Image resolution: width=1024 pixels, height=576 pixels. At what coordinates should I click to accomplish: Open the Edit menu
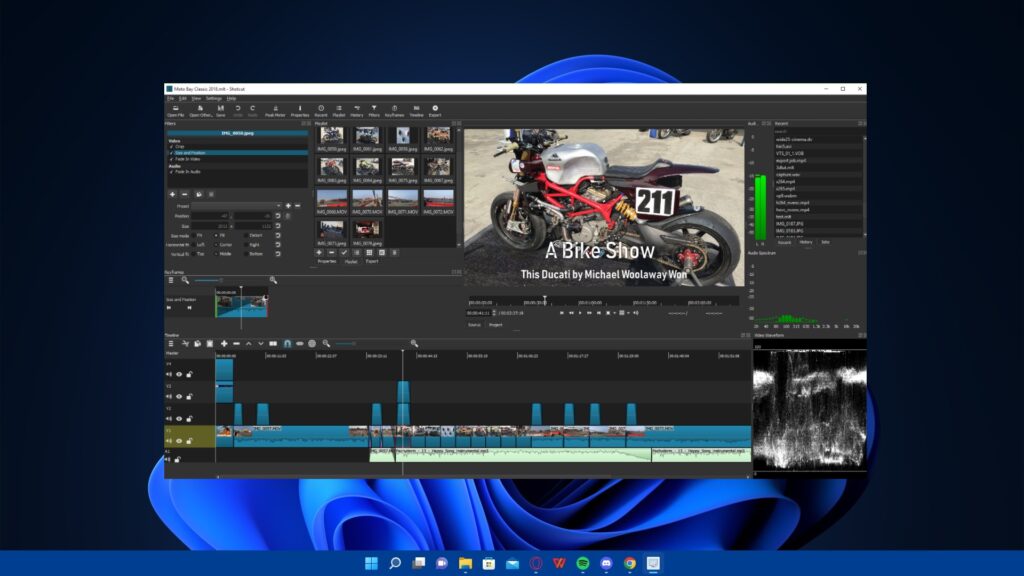[x=183, y=99]
